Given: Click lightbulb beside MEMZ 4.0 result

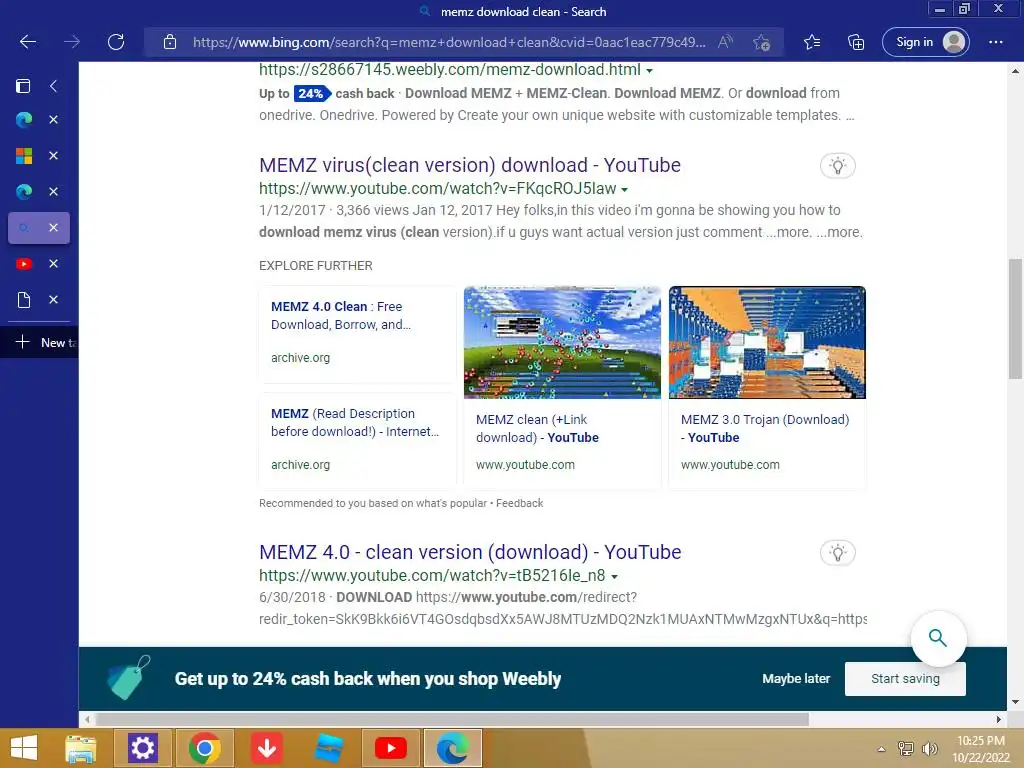Looking at the screenshot, I should 837,552.
